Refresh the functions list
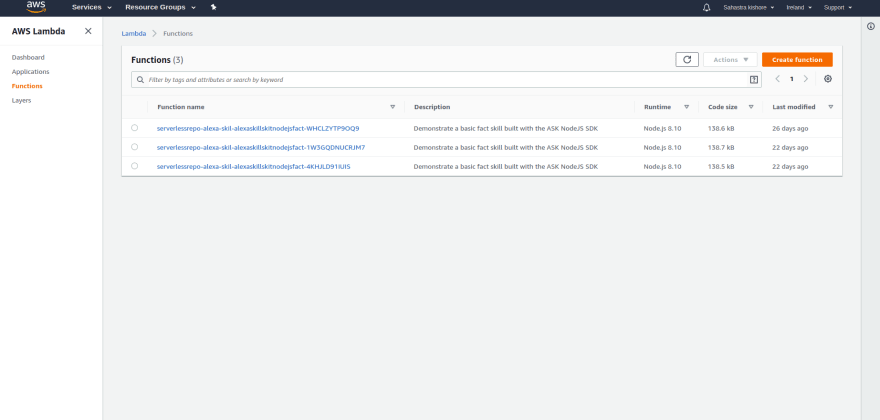Image resolution: width=880 pixels, height=420 pixels. coord(687,60)
